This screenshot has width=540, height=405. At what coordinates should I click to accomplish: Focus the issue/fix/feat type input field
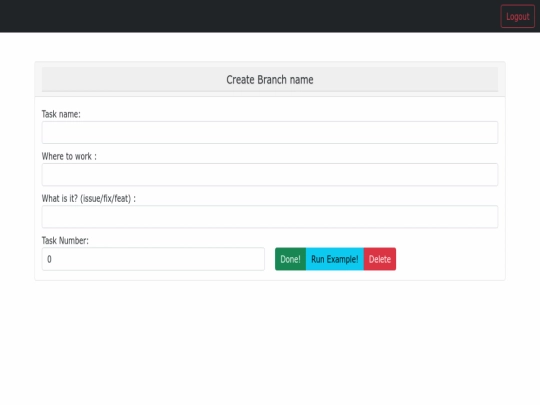270,217
